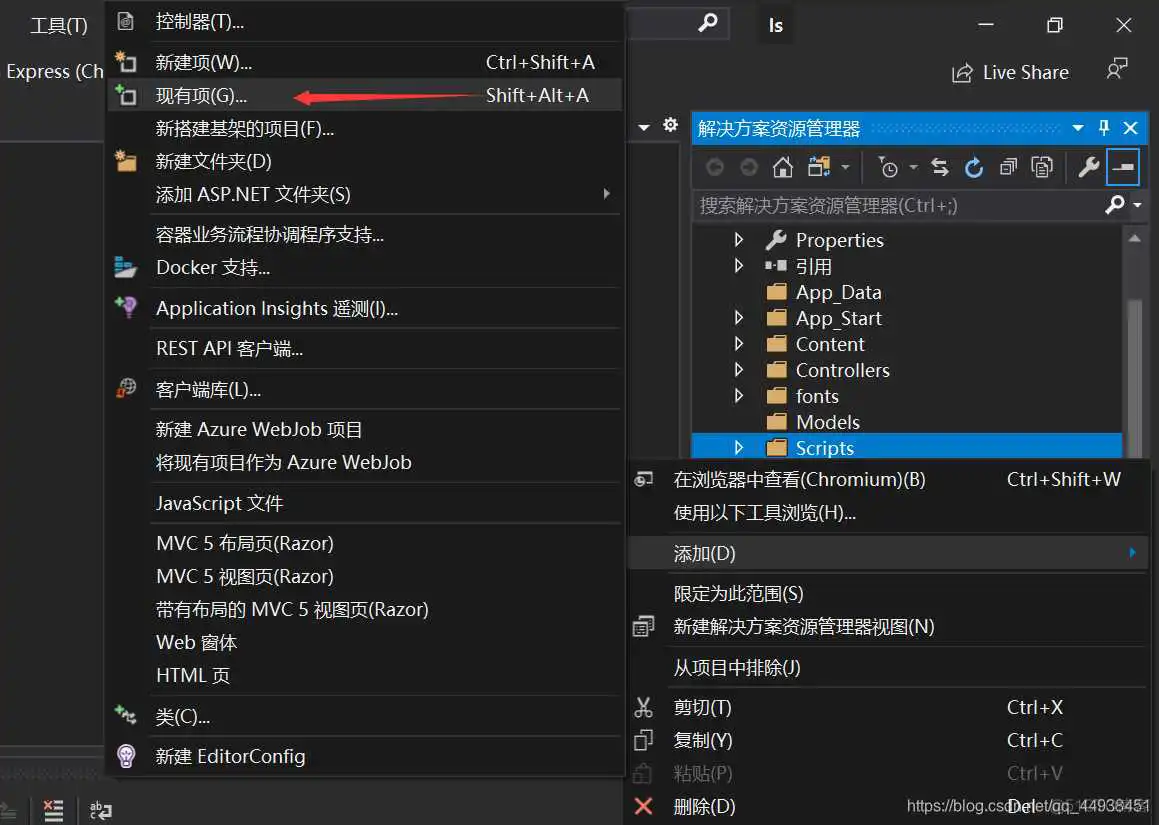Refresh the Solution Explorer tree
Screen dimensions: 1159x825
point(973,166)
